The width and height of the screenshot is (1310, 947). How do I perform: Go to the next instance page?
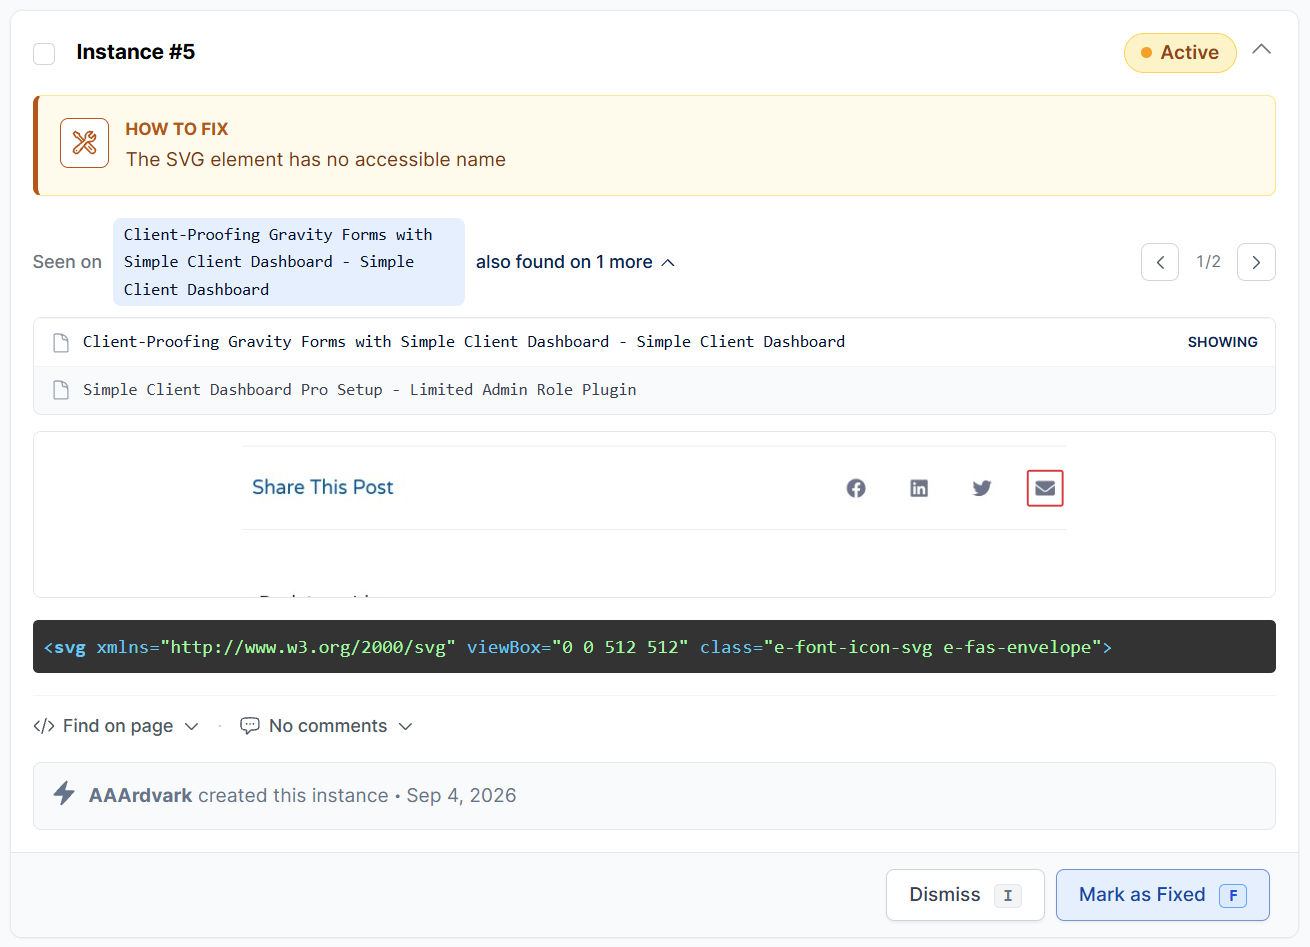point(1256,262)
